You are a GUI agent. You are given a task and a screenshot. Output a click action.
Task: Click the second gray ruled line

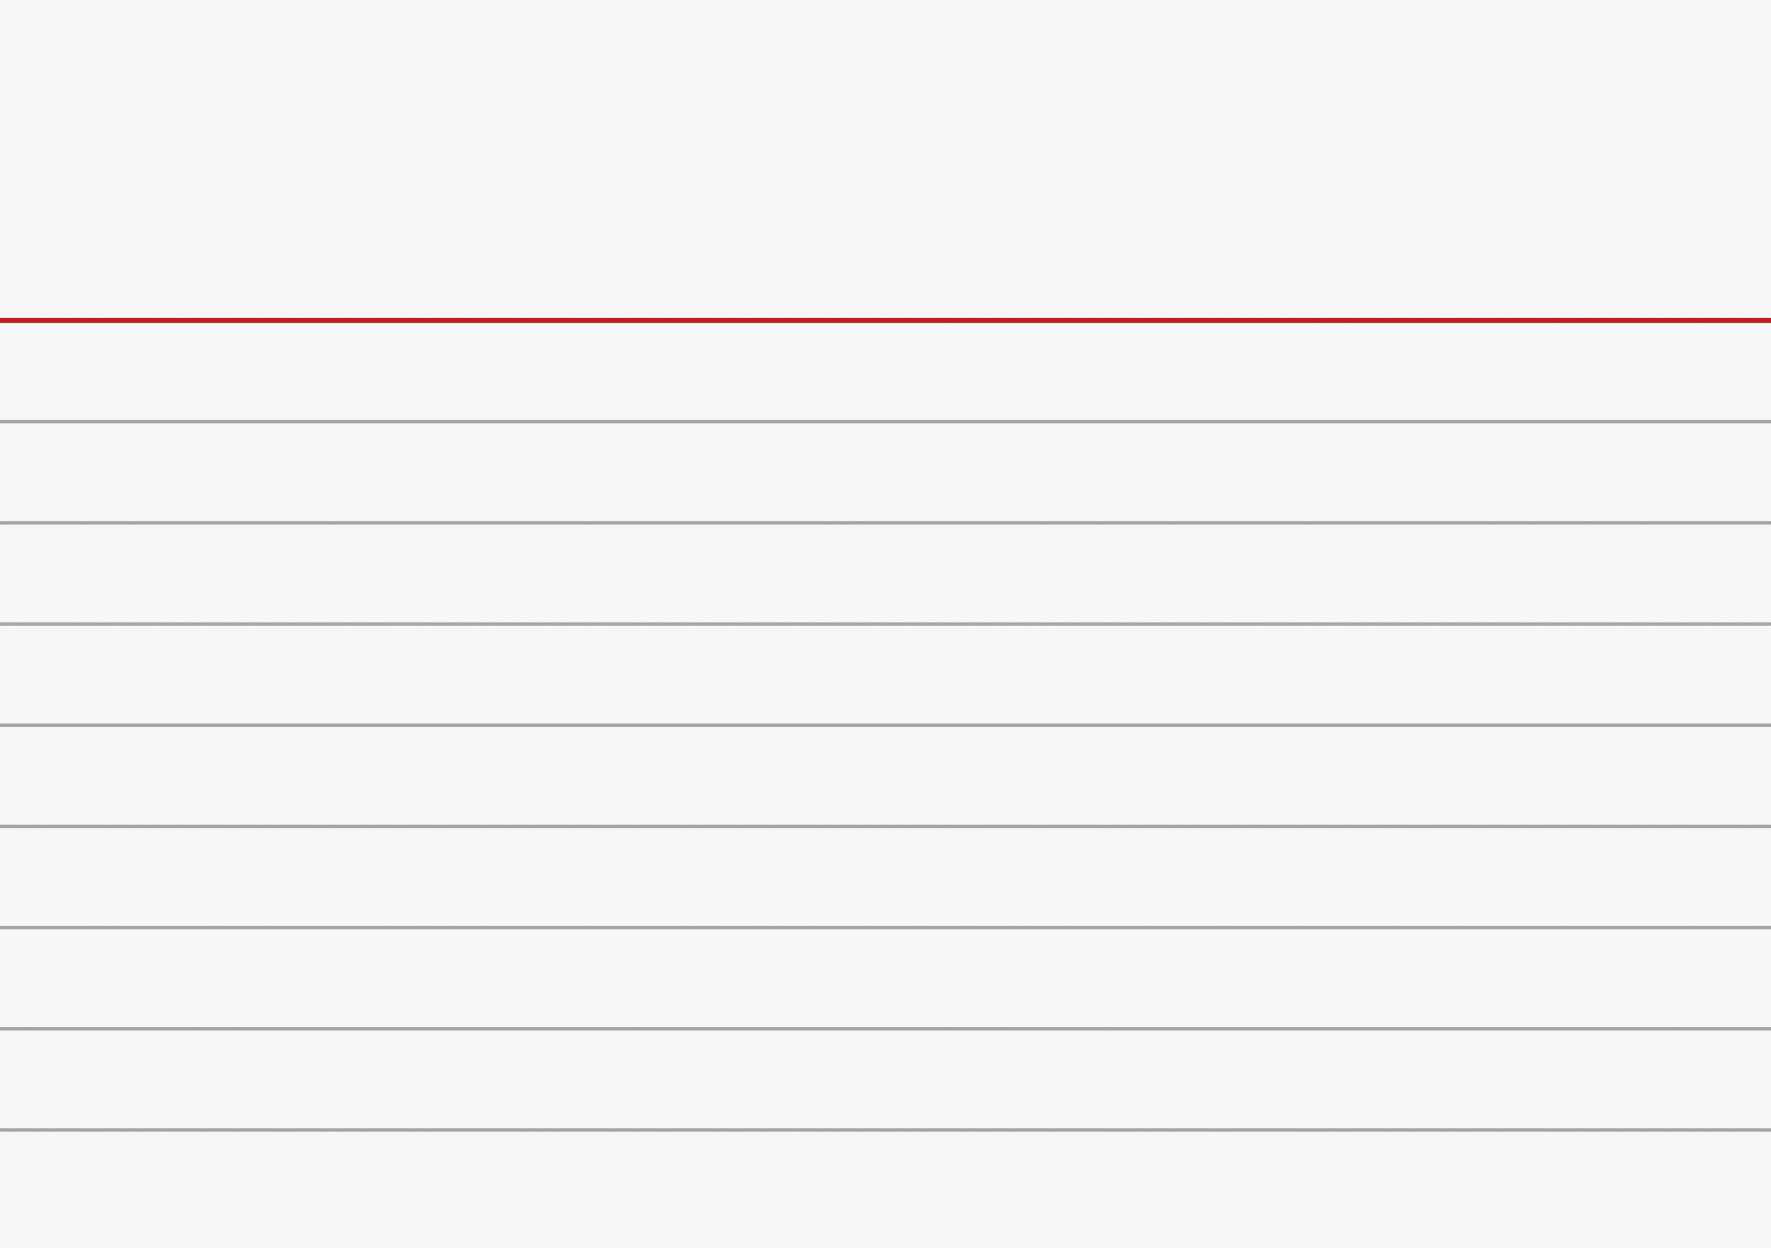[x=885, y=523]
